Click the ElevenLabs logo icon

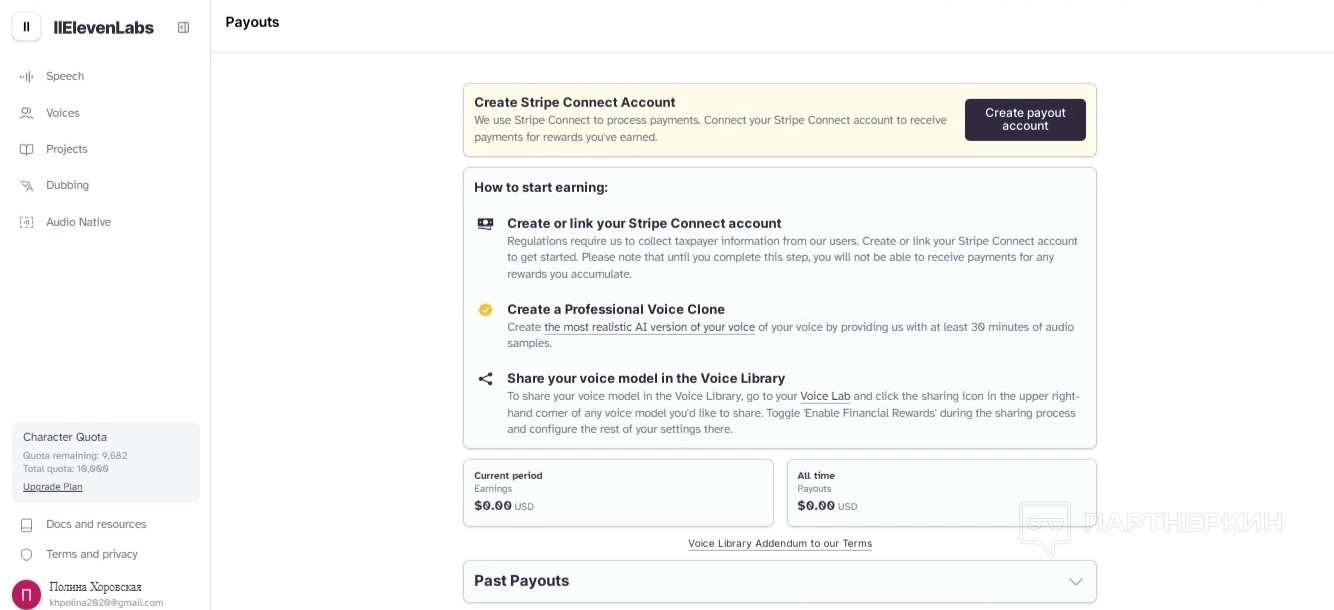click(27, 27)
